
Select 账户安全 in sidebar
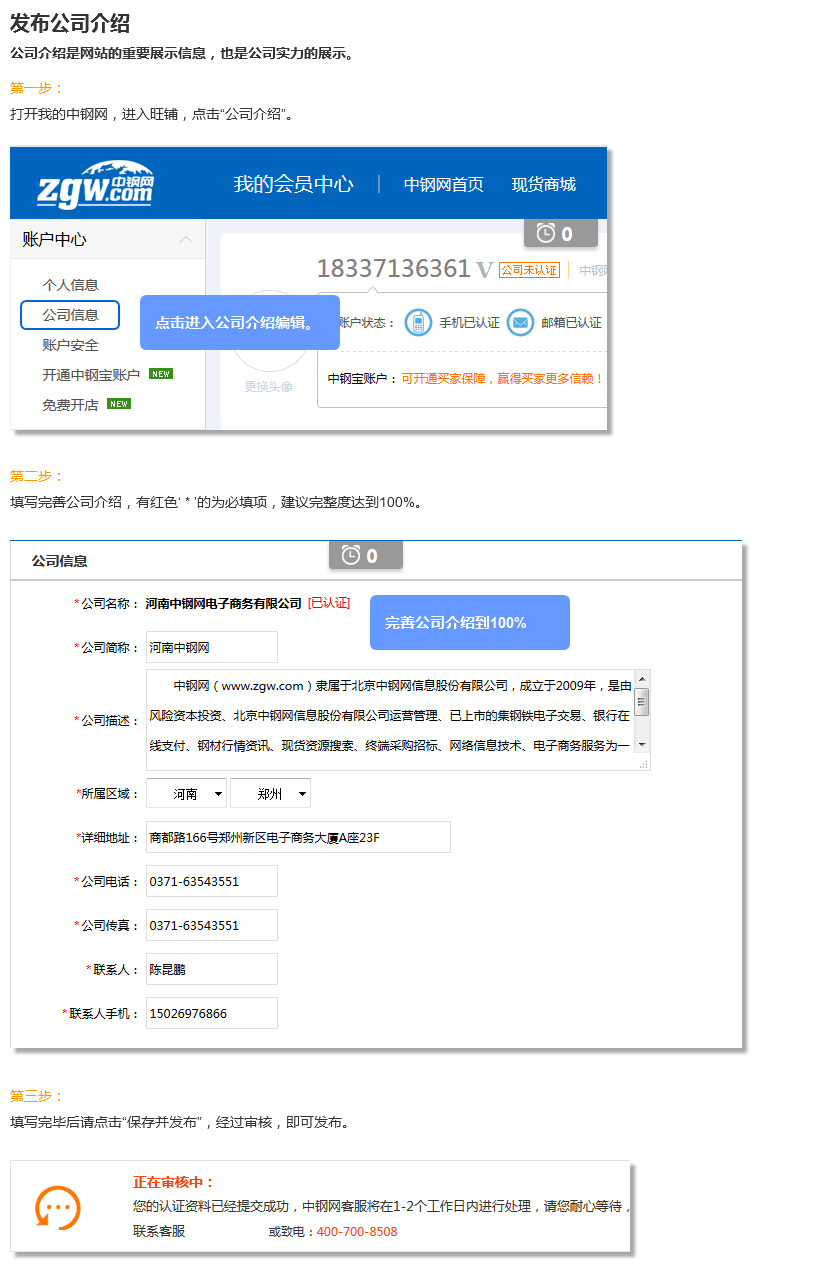point(70,345)
